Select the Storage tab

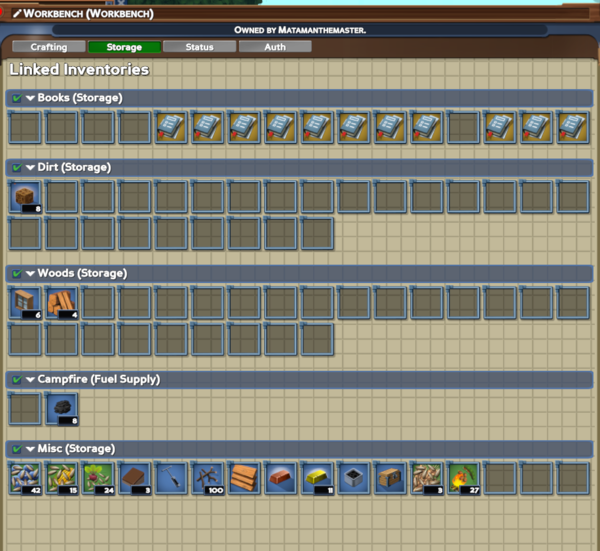(x=124, y=47)
